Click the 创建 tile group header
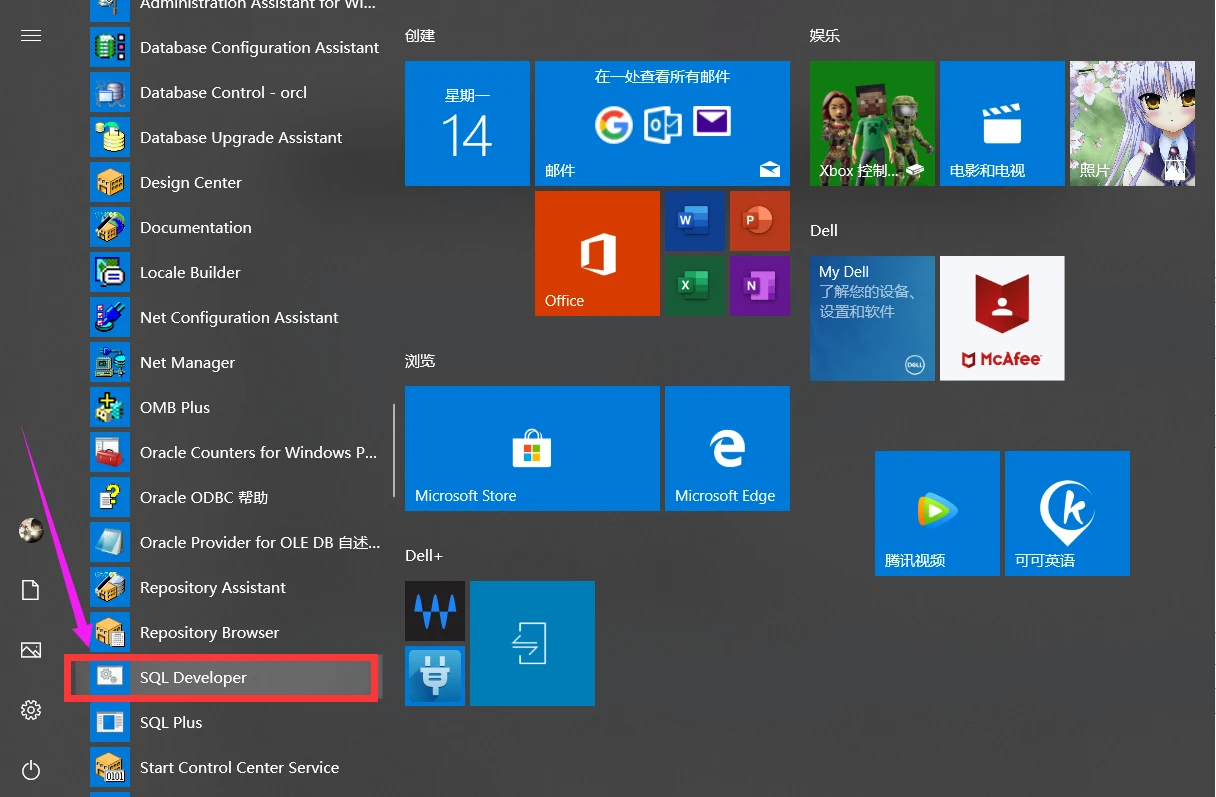Image resolution: width=1216 pixels, height=797 pixels. pyautogui.click(x=420, y=36)
